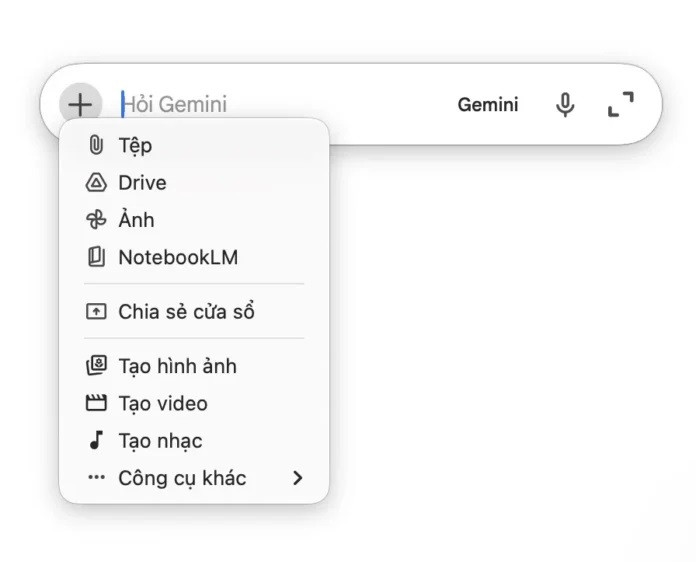696x562 pixels.
Task: Choose Tệp to attach a file
Action: tap(136, 146)
